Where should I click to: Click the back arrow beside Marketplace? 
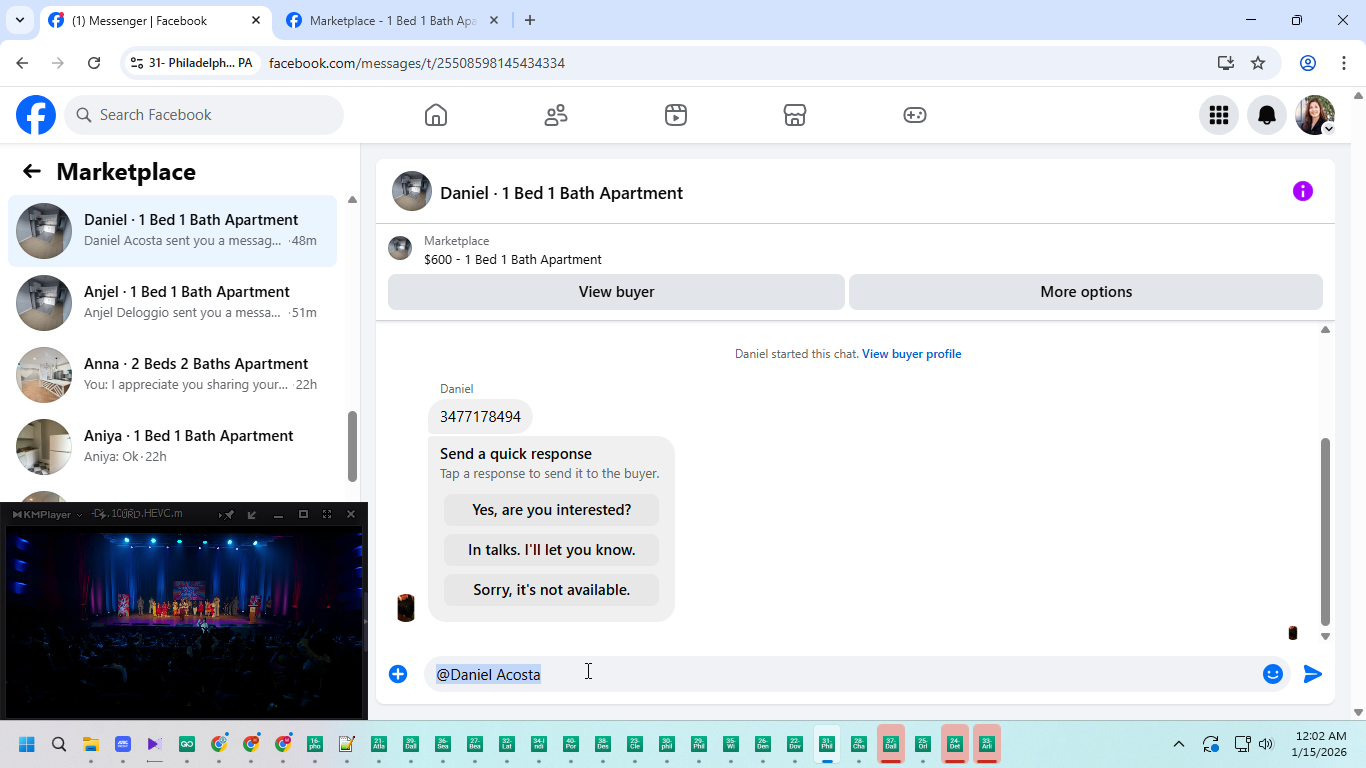[32, 171]
